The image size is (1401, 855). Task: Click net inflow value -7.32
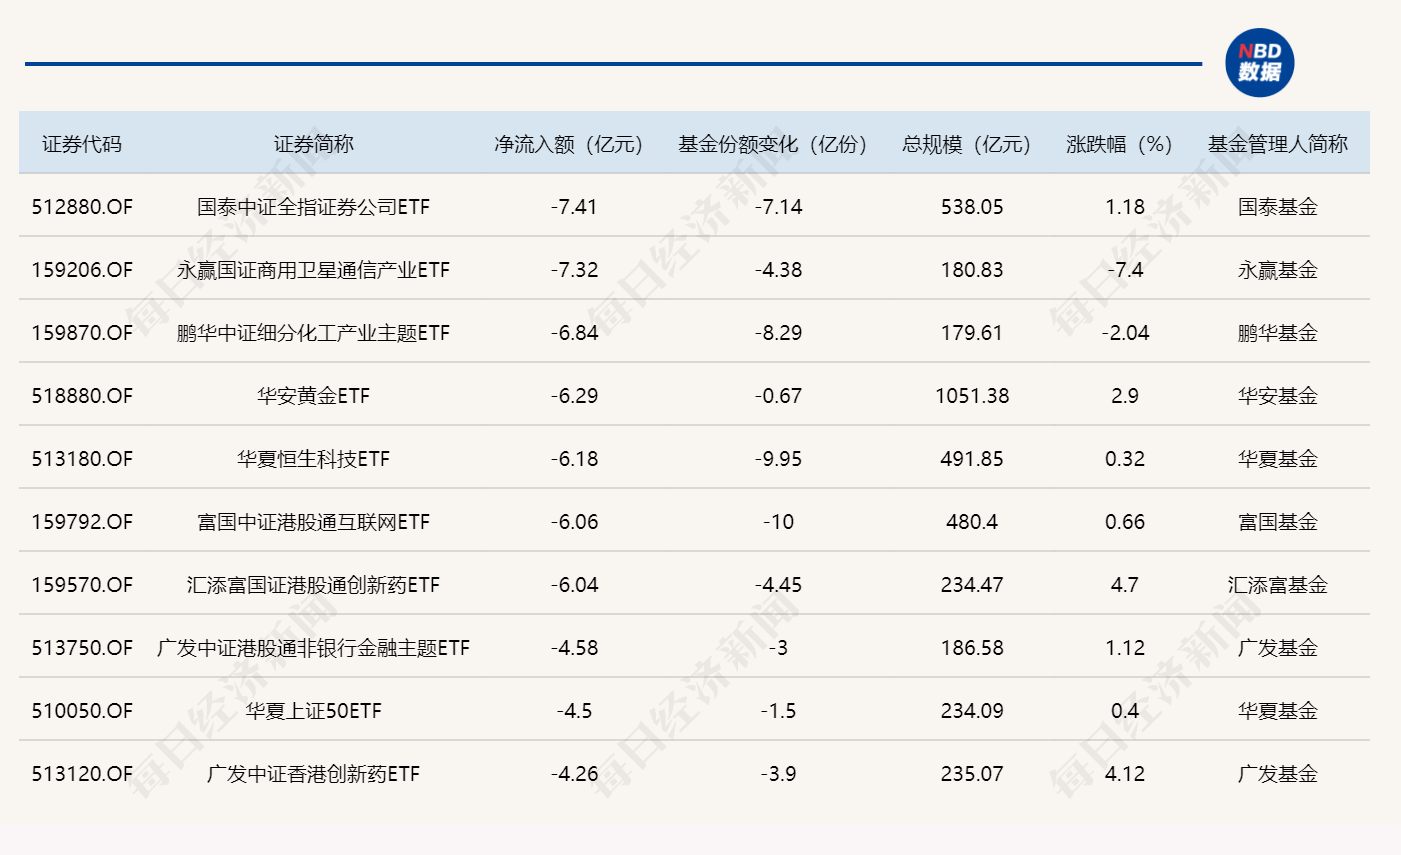point(574,270)
